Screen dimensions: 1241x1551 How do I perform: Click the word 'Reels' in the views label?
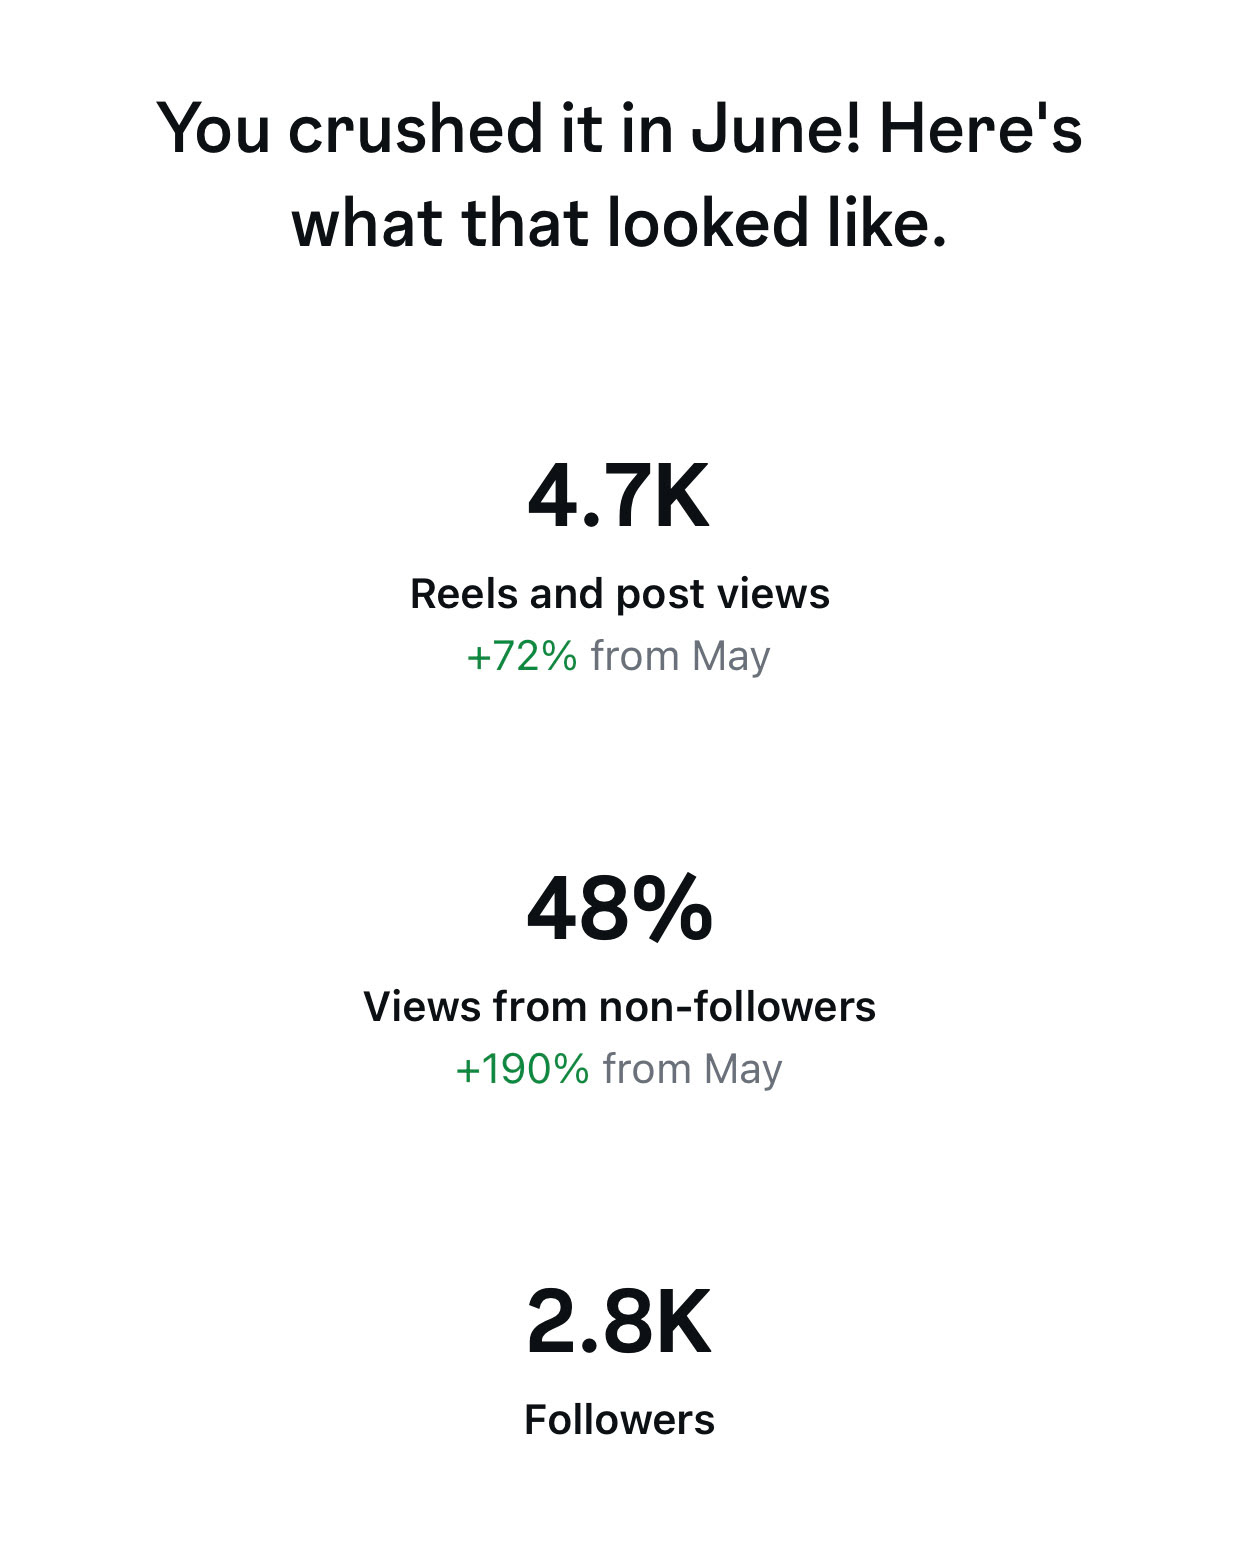tap(463, 594)
